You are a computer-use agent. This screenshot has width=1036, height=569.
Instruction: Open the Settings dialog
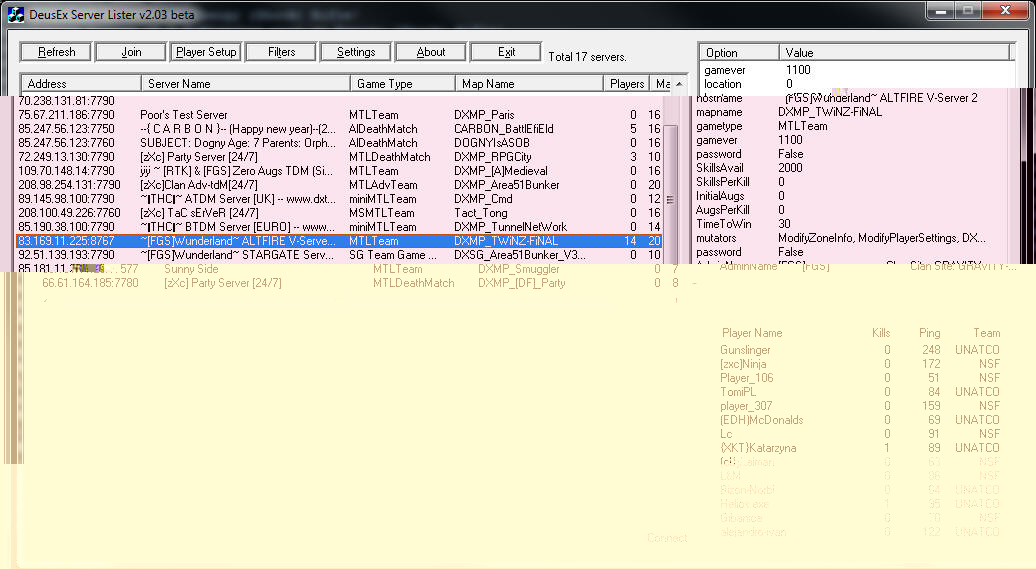coord(356,52)
